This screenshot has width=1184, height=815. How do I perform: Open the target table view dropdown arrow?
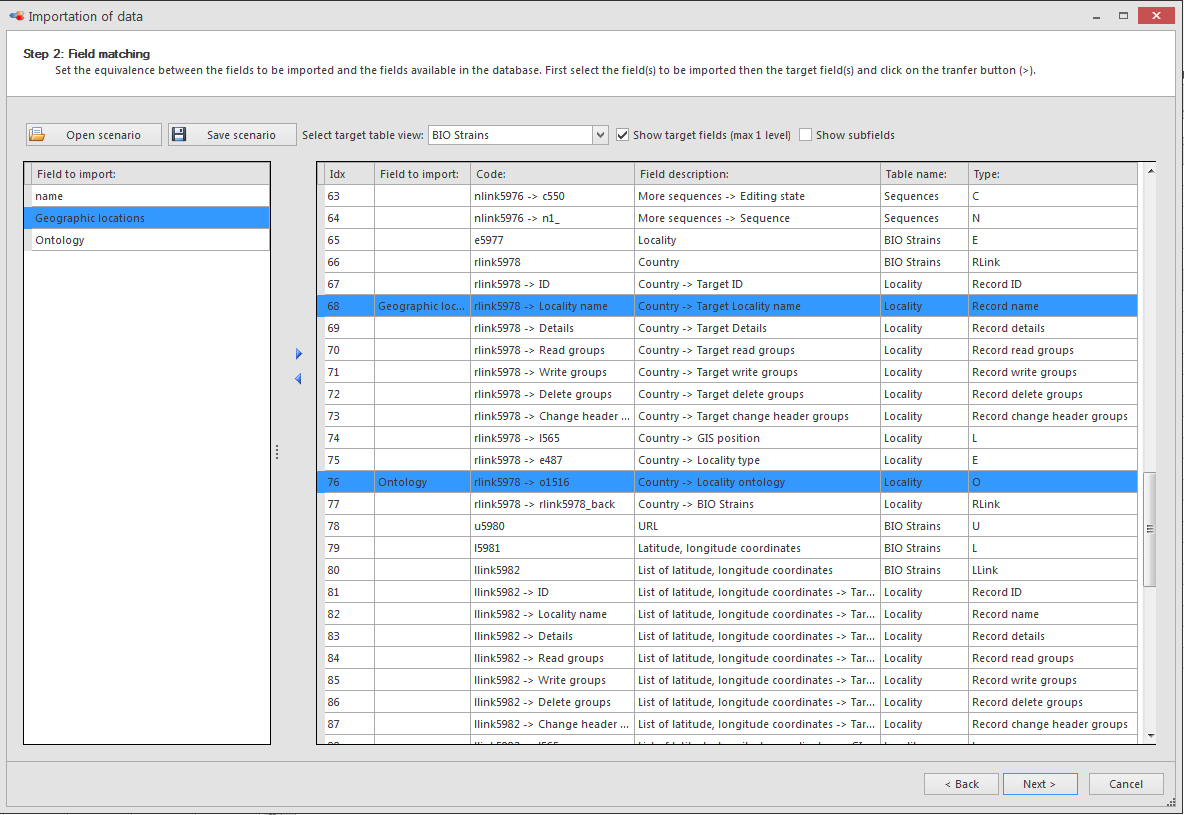600,134
